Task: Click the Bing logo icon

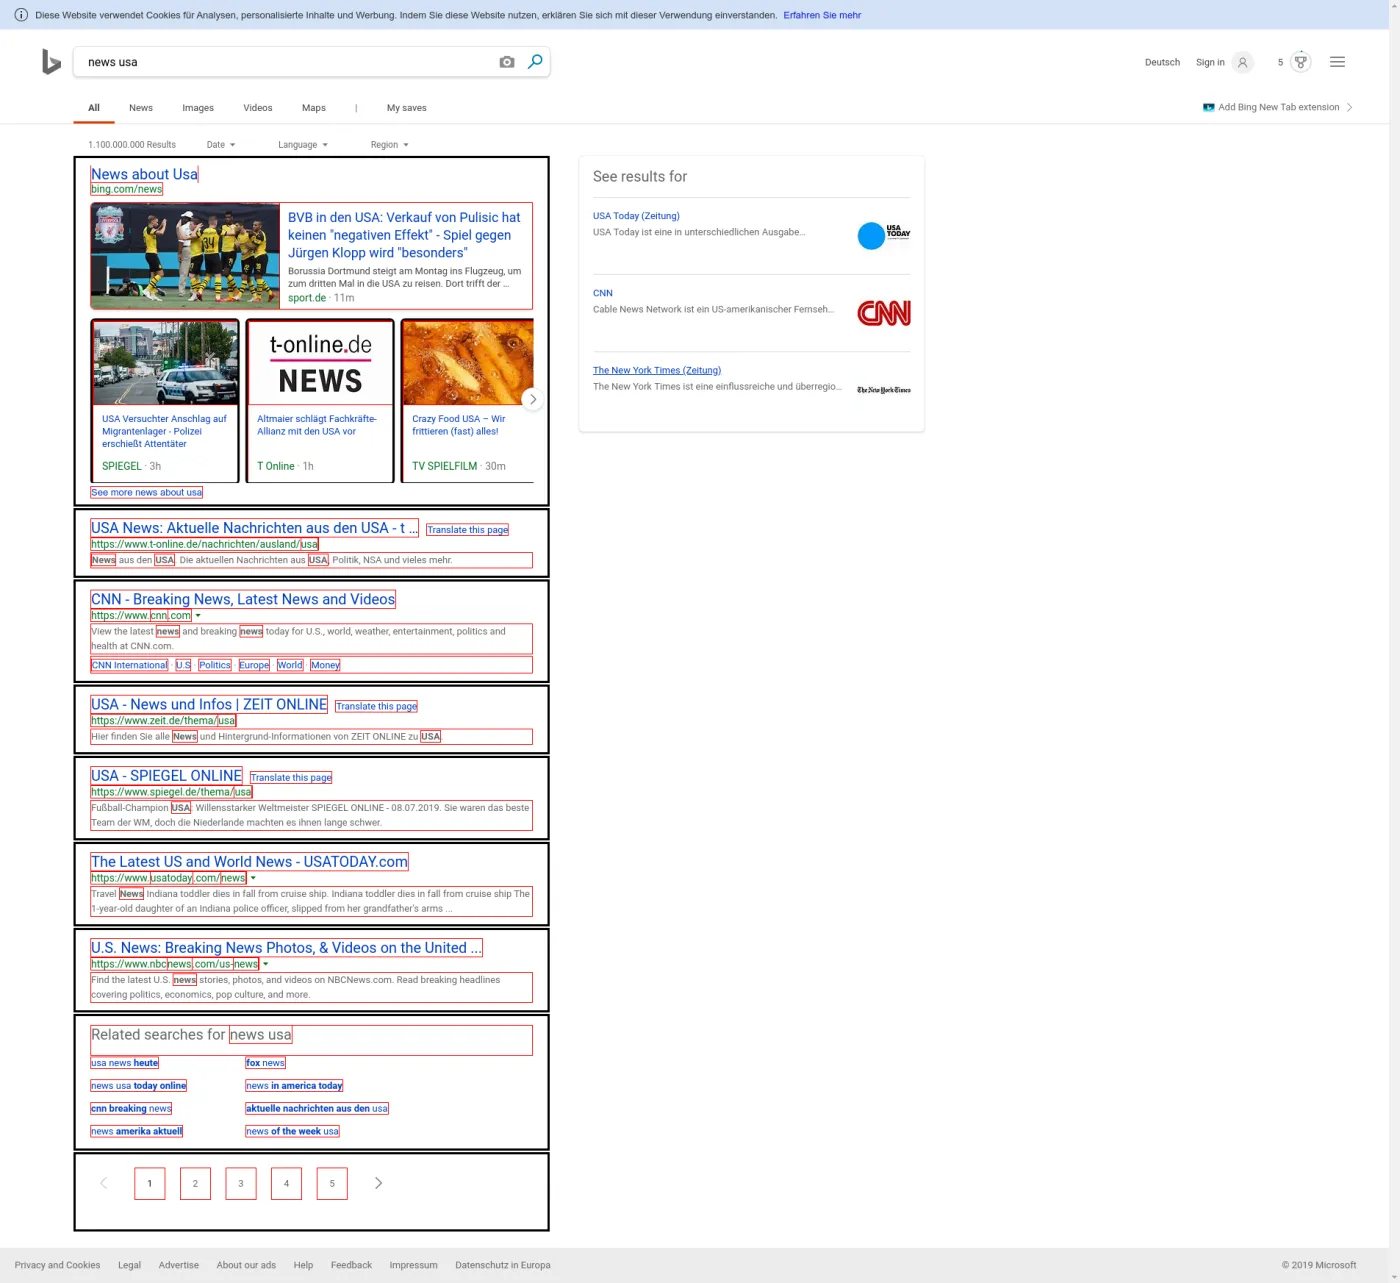Action: pyautogui.click(x=51, y=62)
